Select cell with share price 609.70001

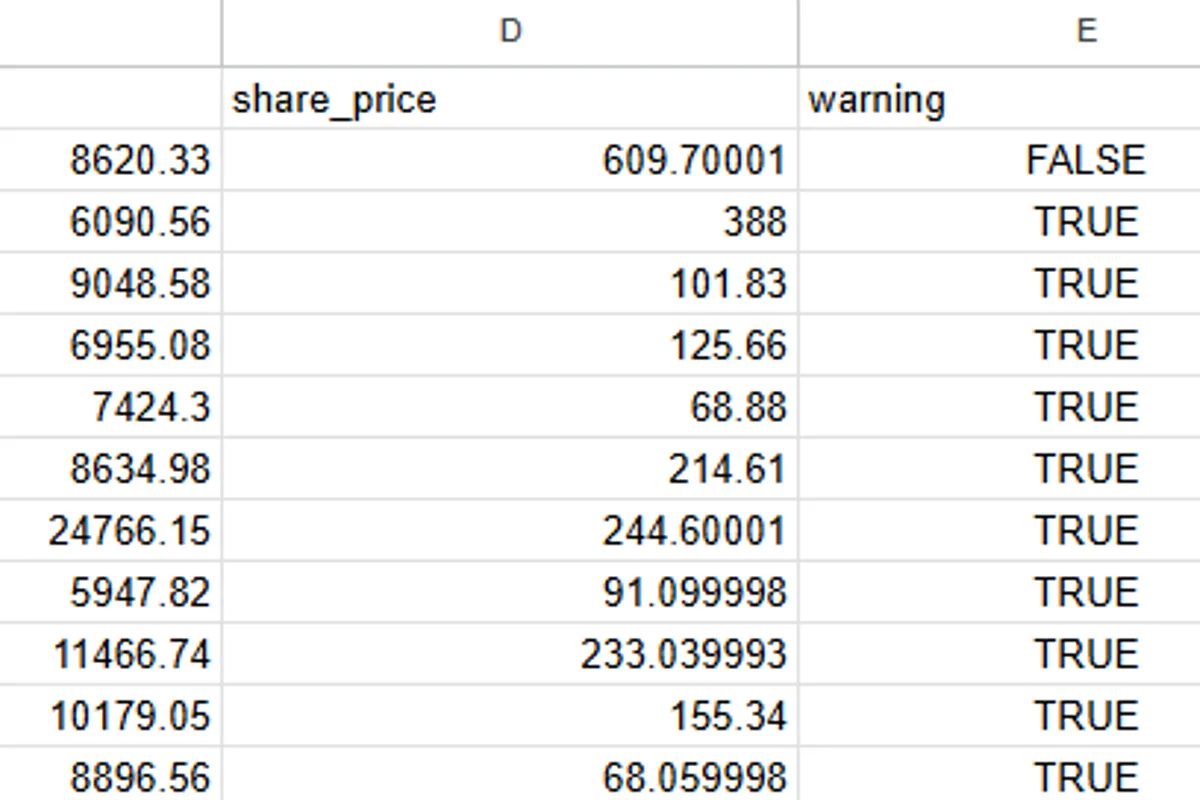pyautogui.click(x=510, y=160)
